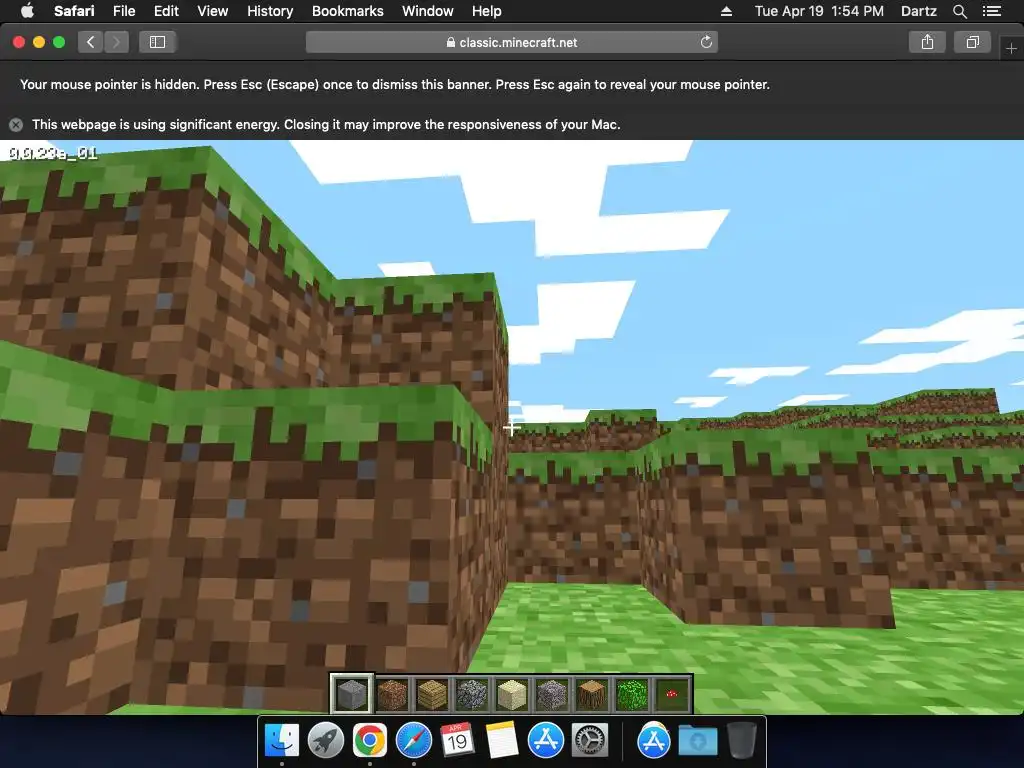Viewport: 1024px width, 768px height.
Task: Open the Bookmarks menu
Action: click(x=347, y=11)
